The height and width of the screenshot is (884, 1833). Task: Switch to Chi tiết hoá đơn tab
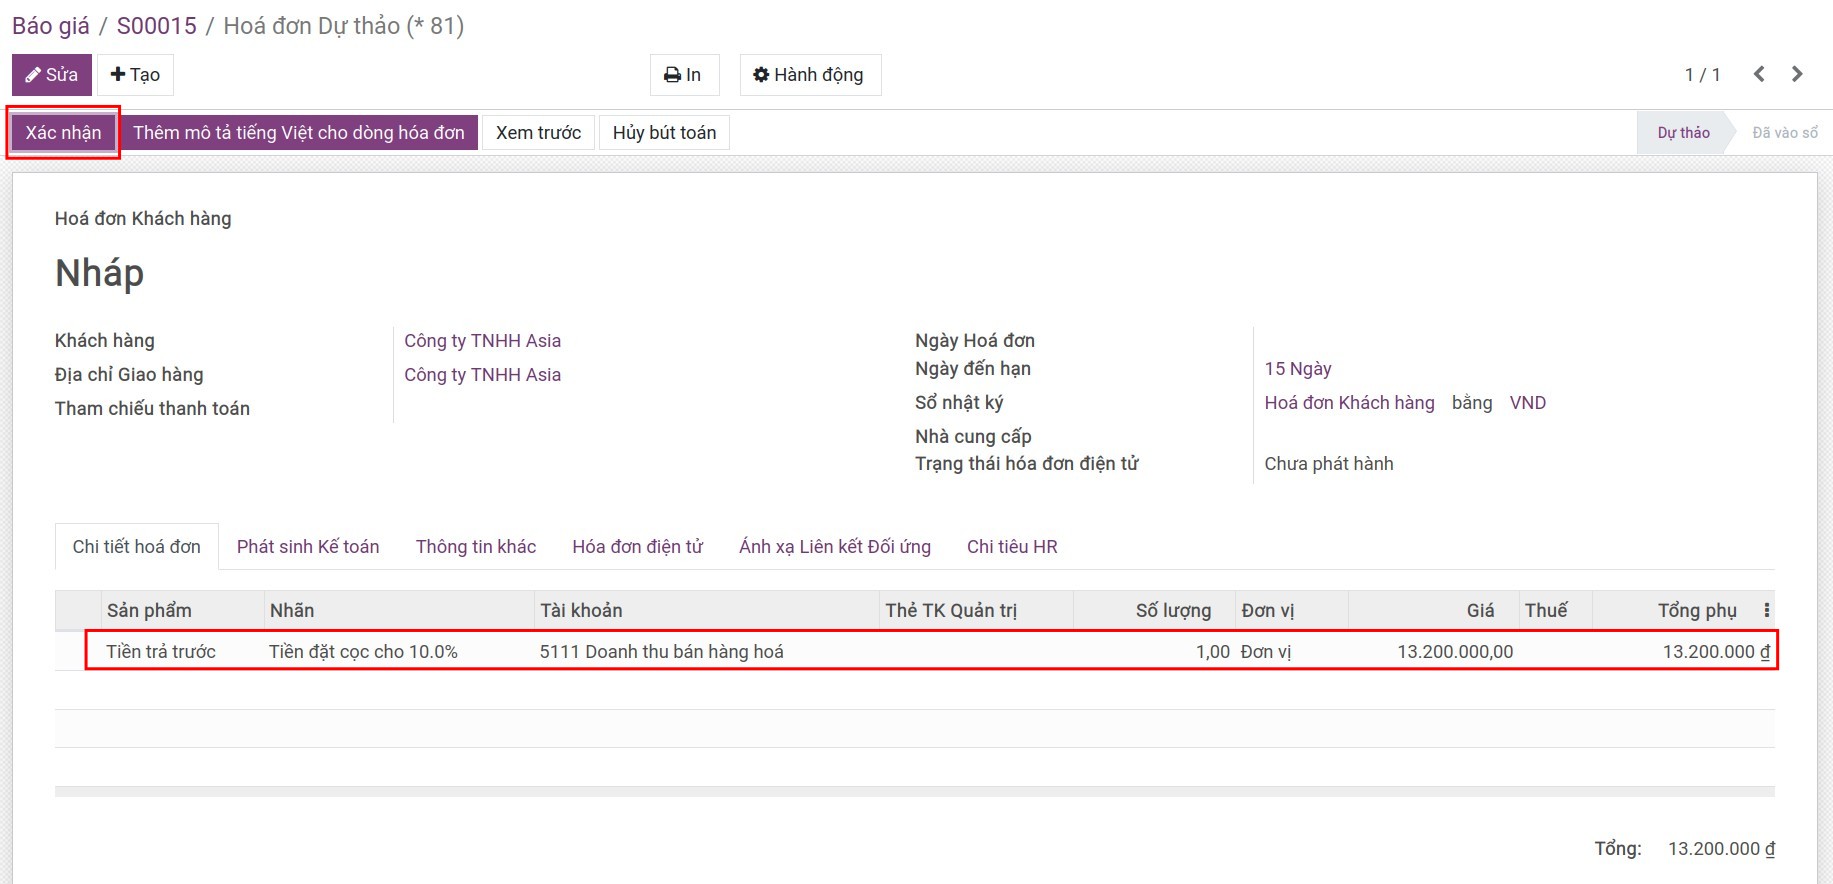click(x=137, y=547)
